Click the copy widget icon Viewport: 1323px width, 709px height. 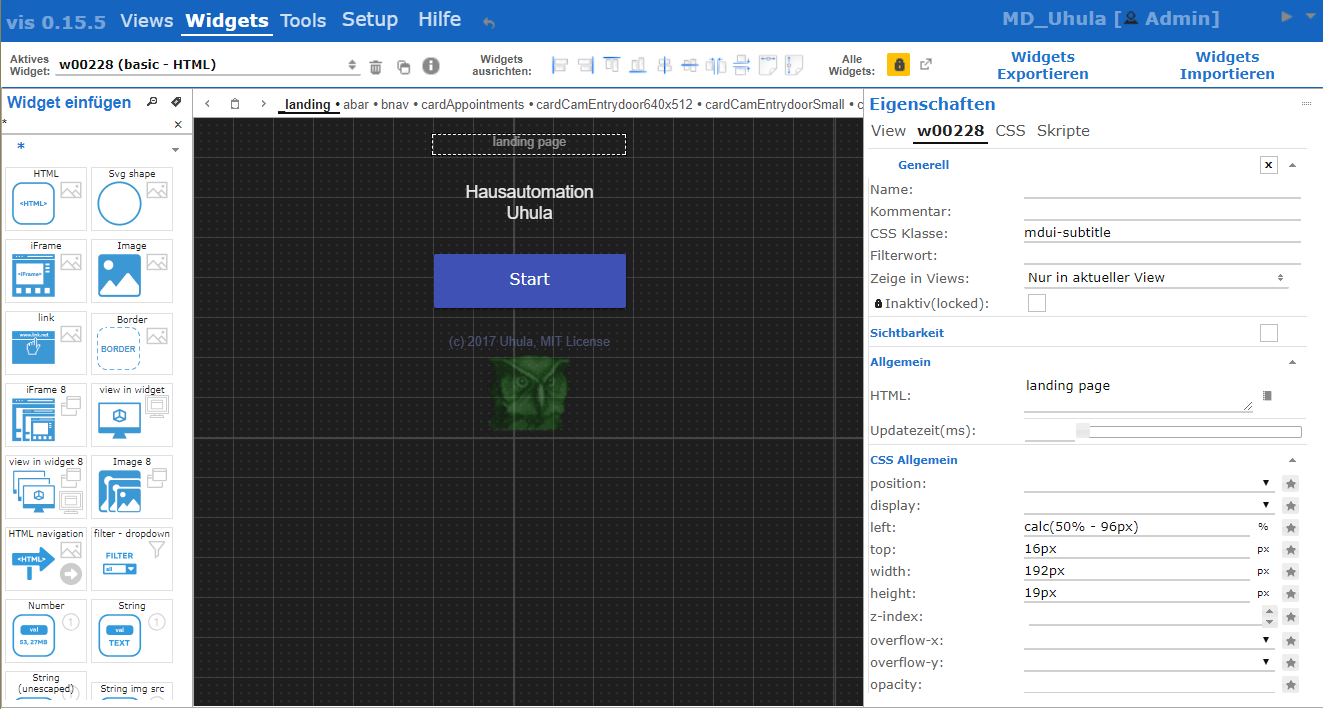pyautogui.click(x=403, y=67)
